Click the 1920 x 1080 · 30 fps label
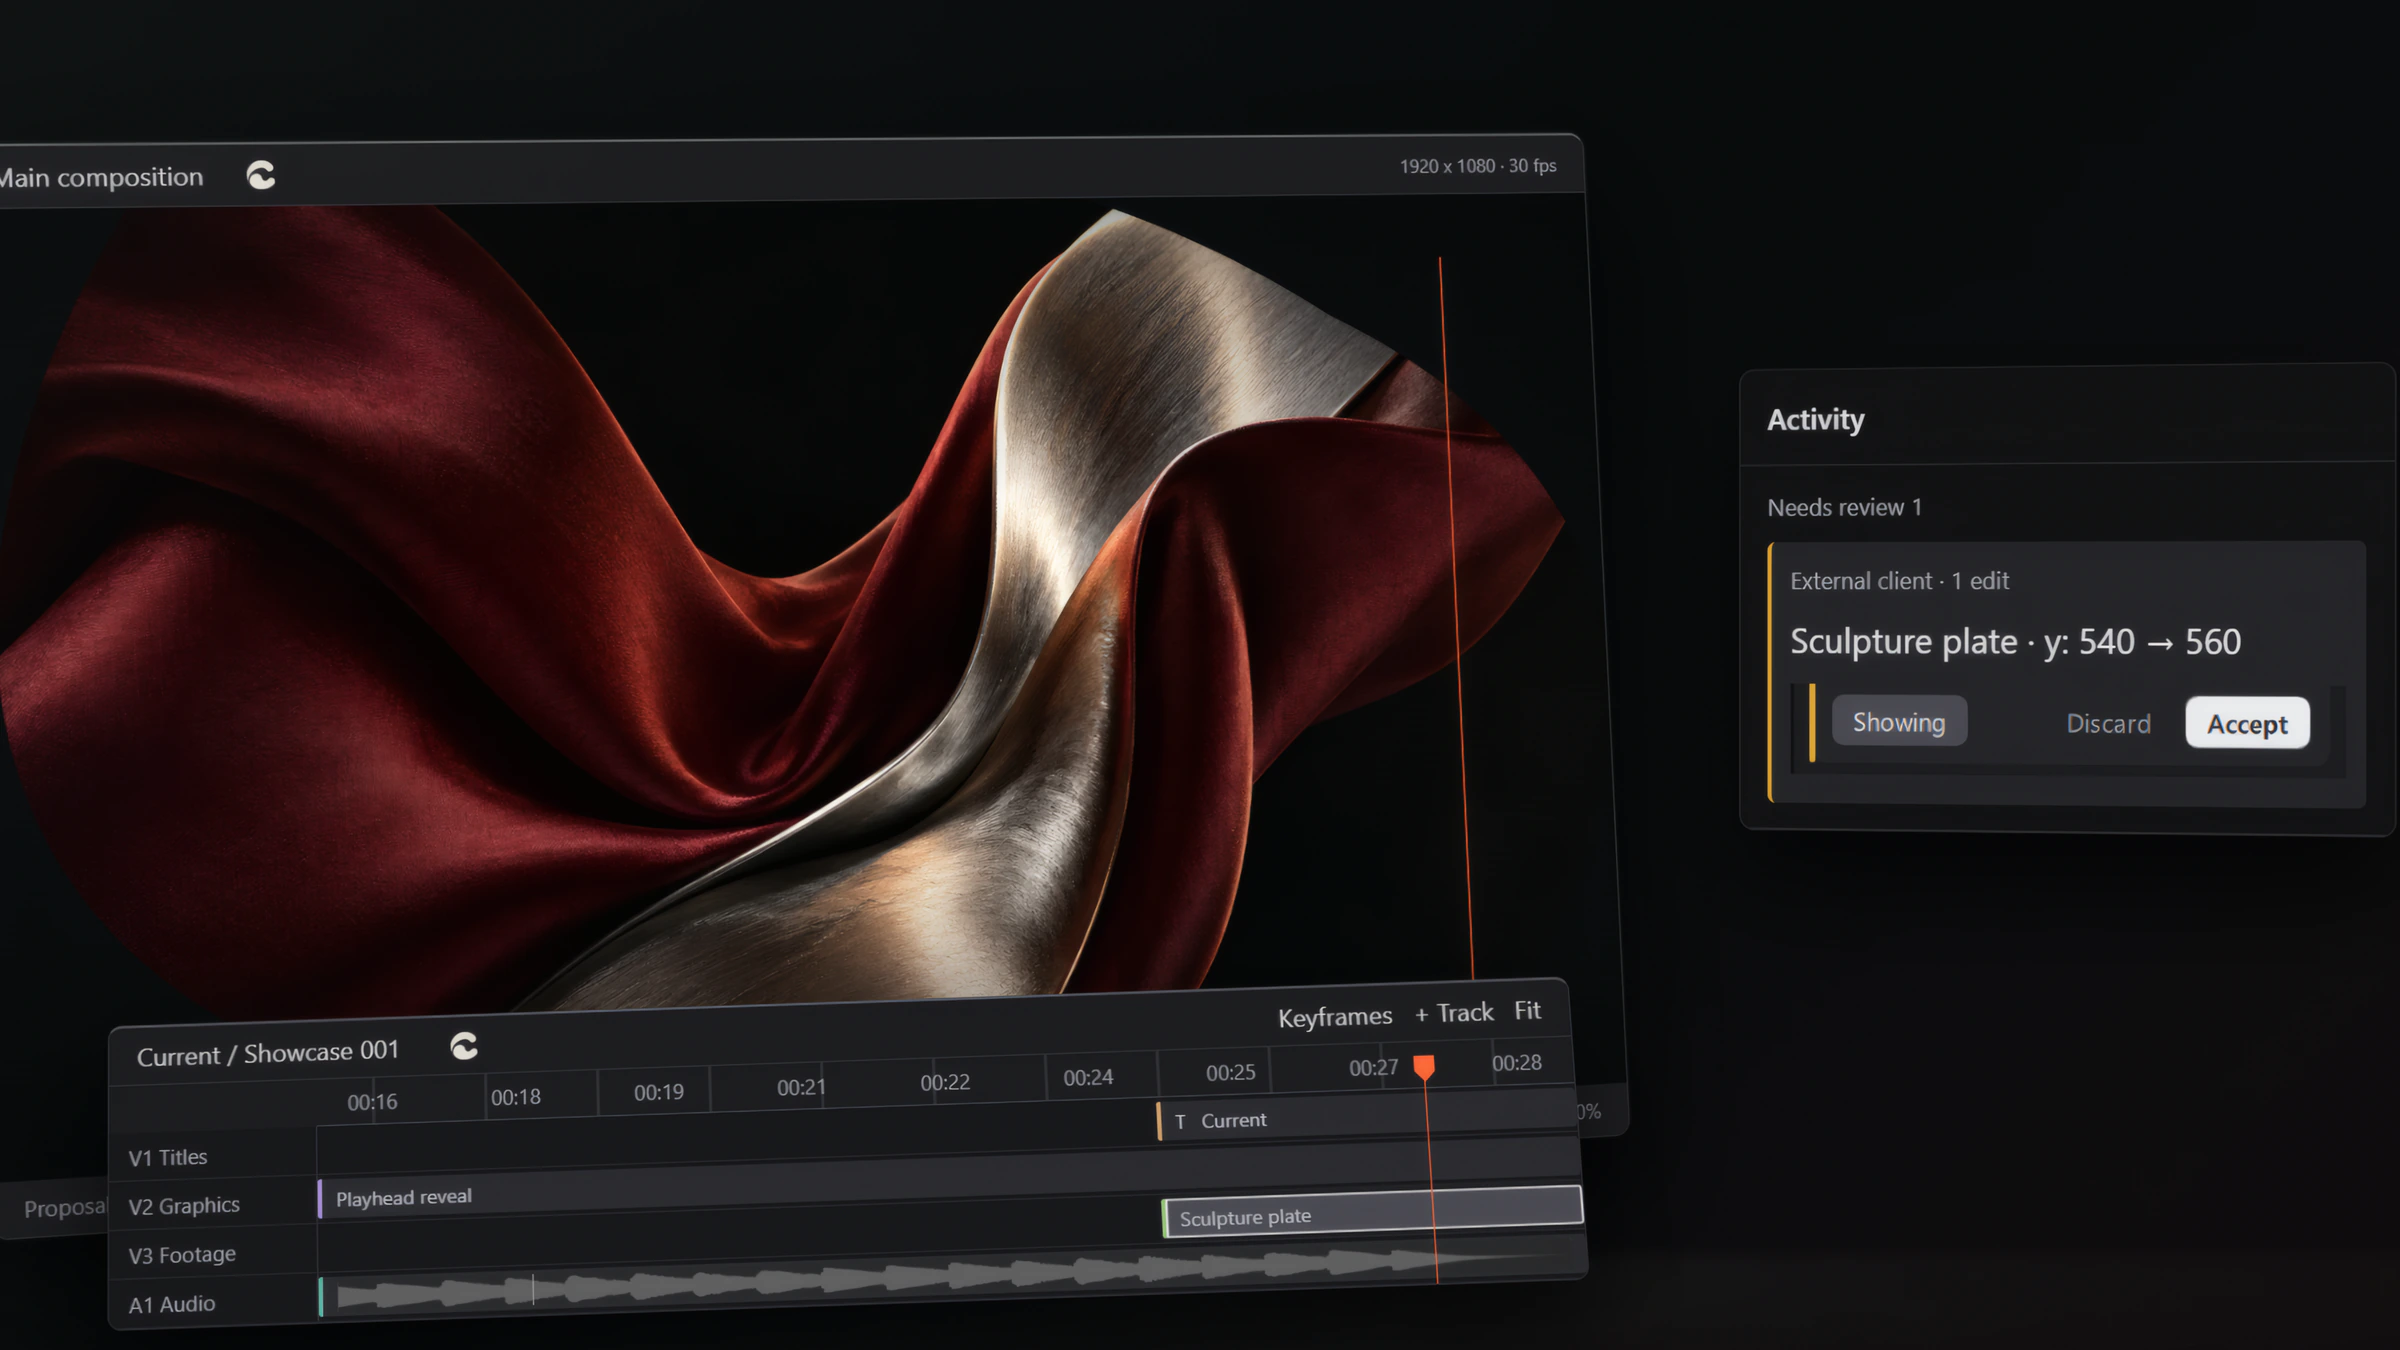This screenshot has width=2400, height=1350. [x=1478, y=166]
